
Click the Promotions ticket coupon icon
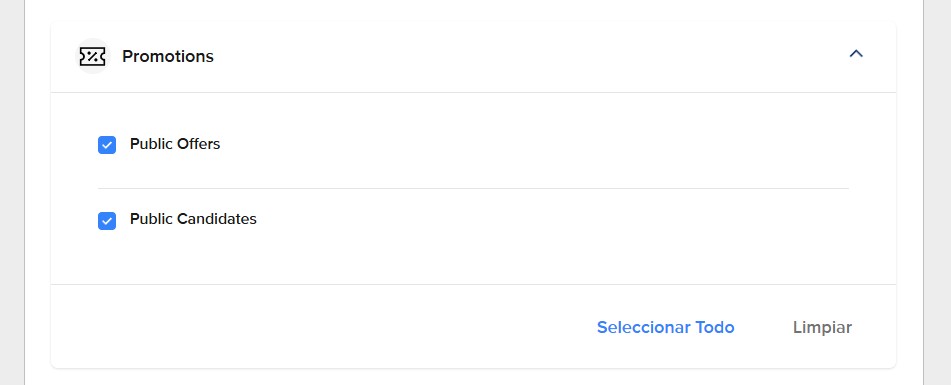pyautogui.click(x=92, y=56)
